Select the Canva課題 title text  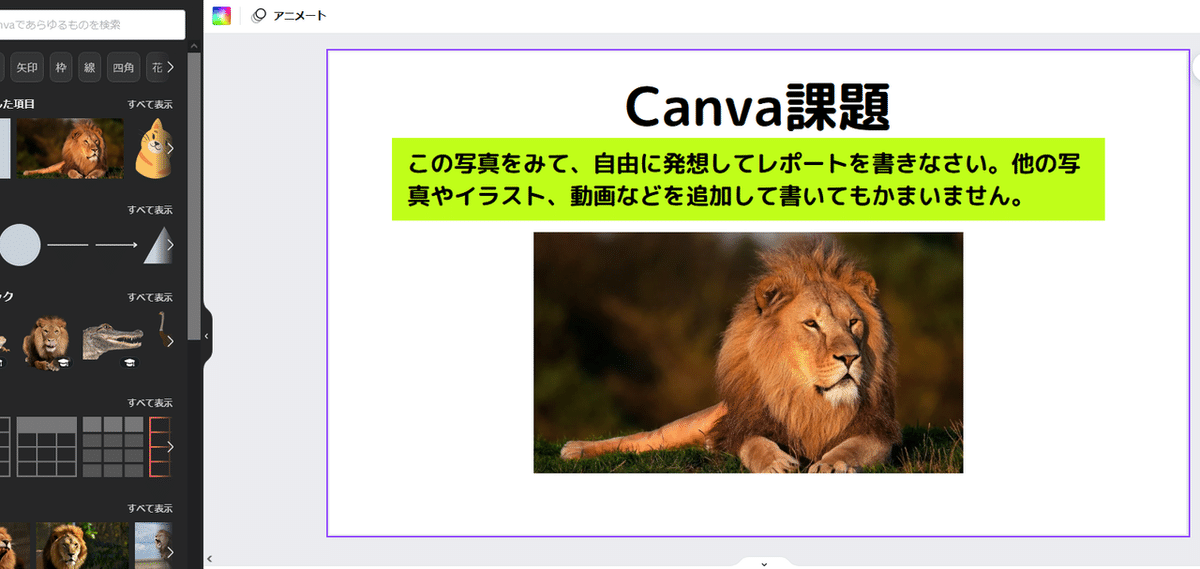tap(757, 105)
